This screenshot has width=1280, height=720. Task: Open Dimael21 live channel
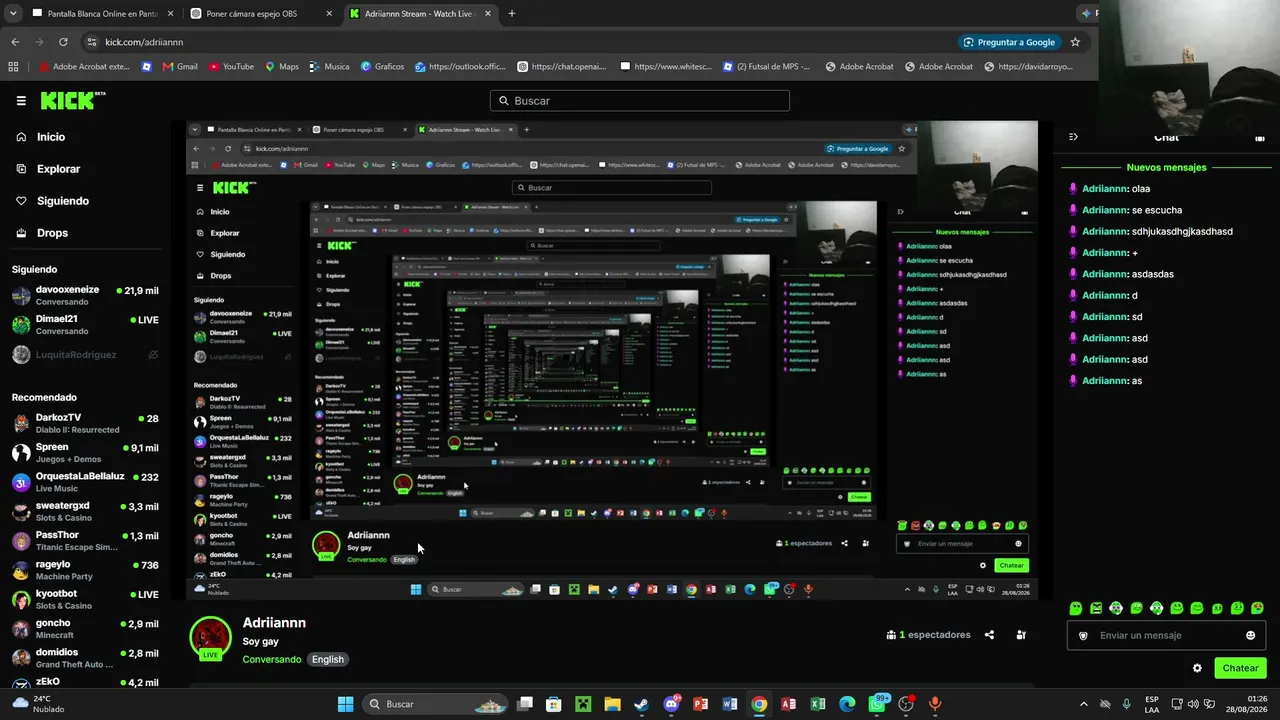85,324
